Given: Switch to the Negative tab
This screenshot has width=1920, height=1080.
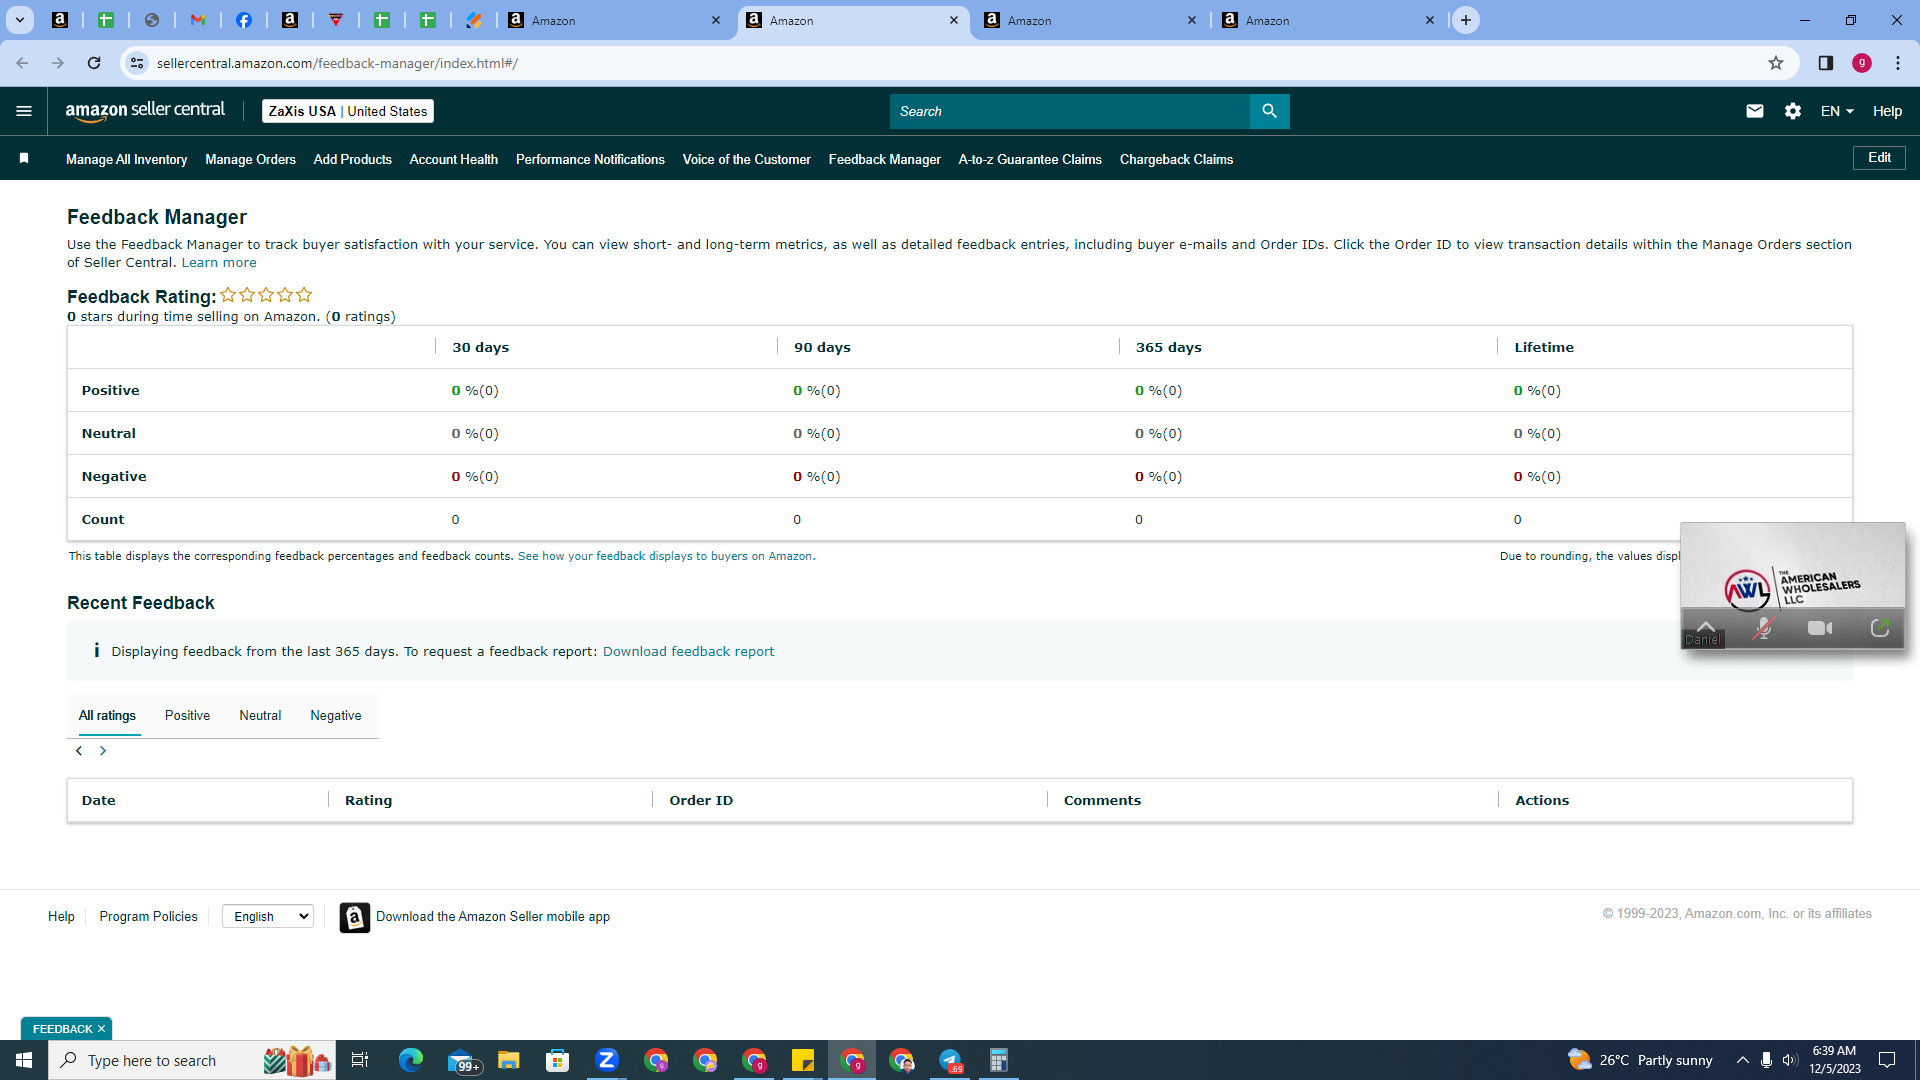Looking at the screenshot, I should pyautogui.click(x=336, y=716).
